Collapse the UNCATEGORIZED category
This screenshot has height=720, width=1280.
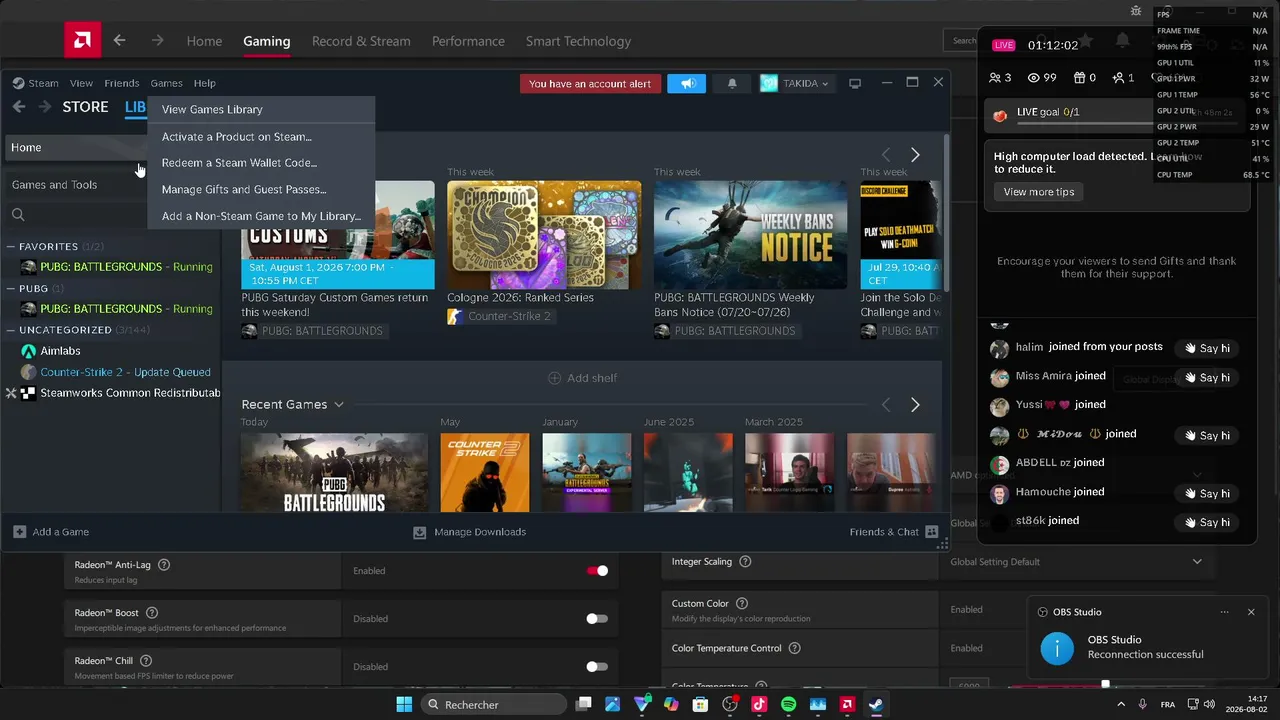pyautogui.click(x=11, y=330)
